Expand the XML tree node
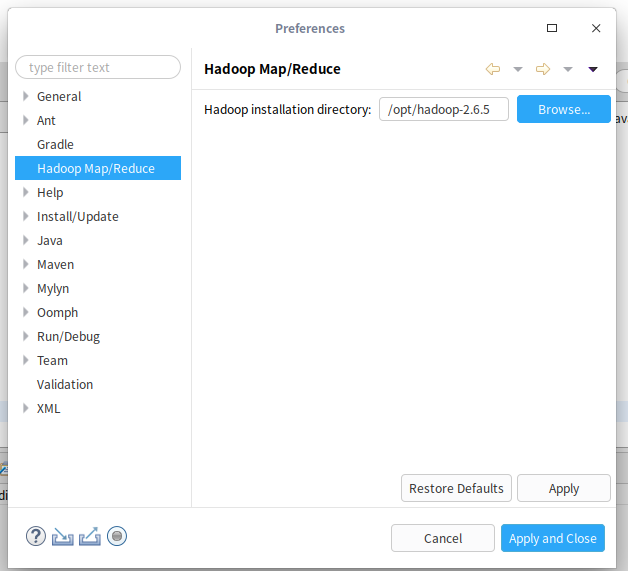This screenshot has height=571, width=628. click(26, 408)
